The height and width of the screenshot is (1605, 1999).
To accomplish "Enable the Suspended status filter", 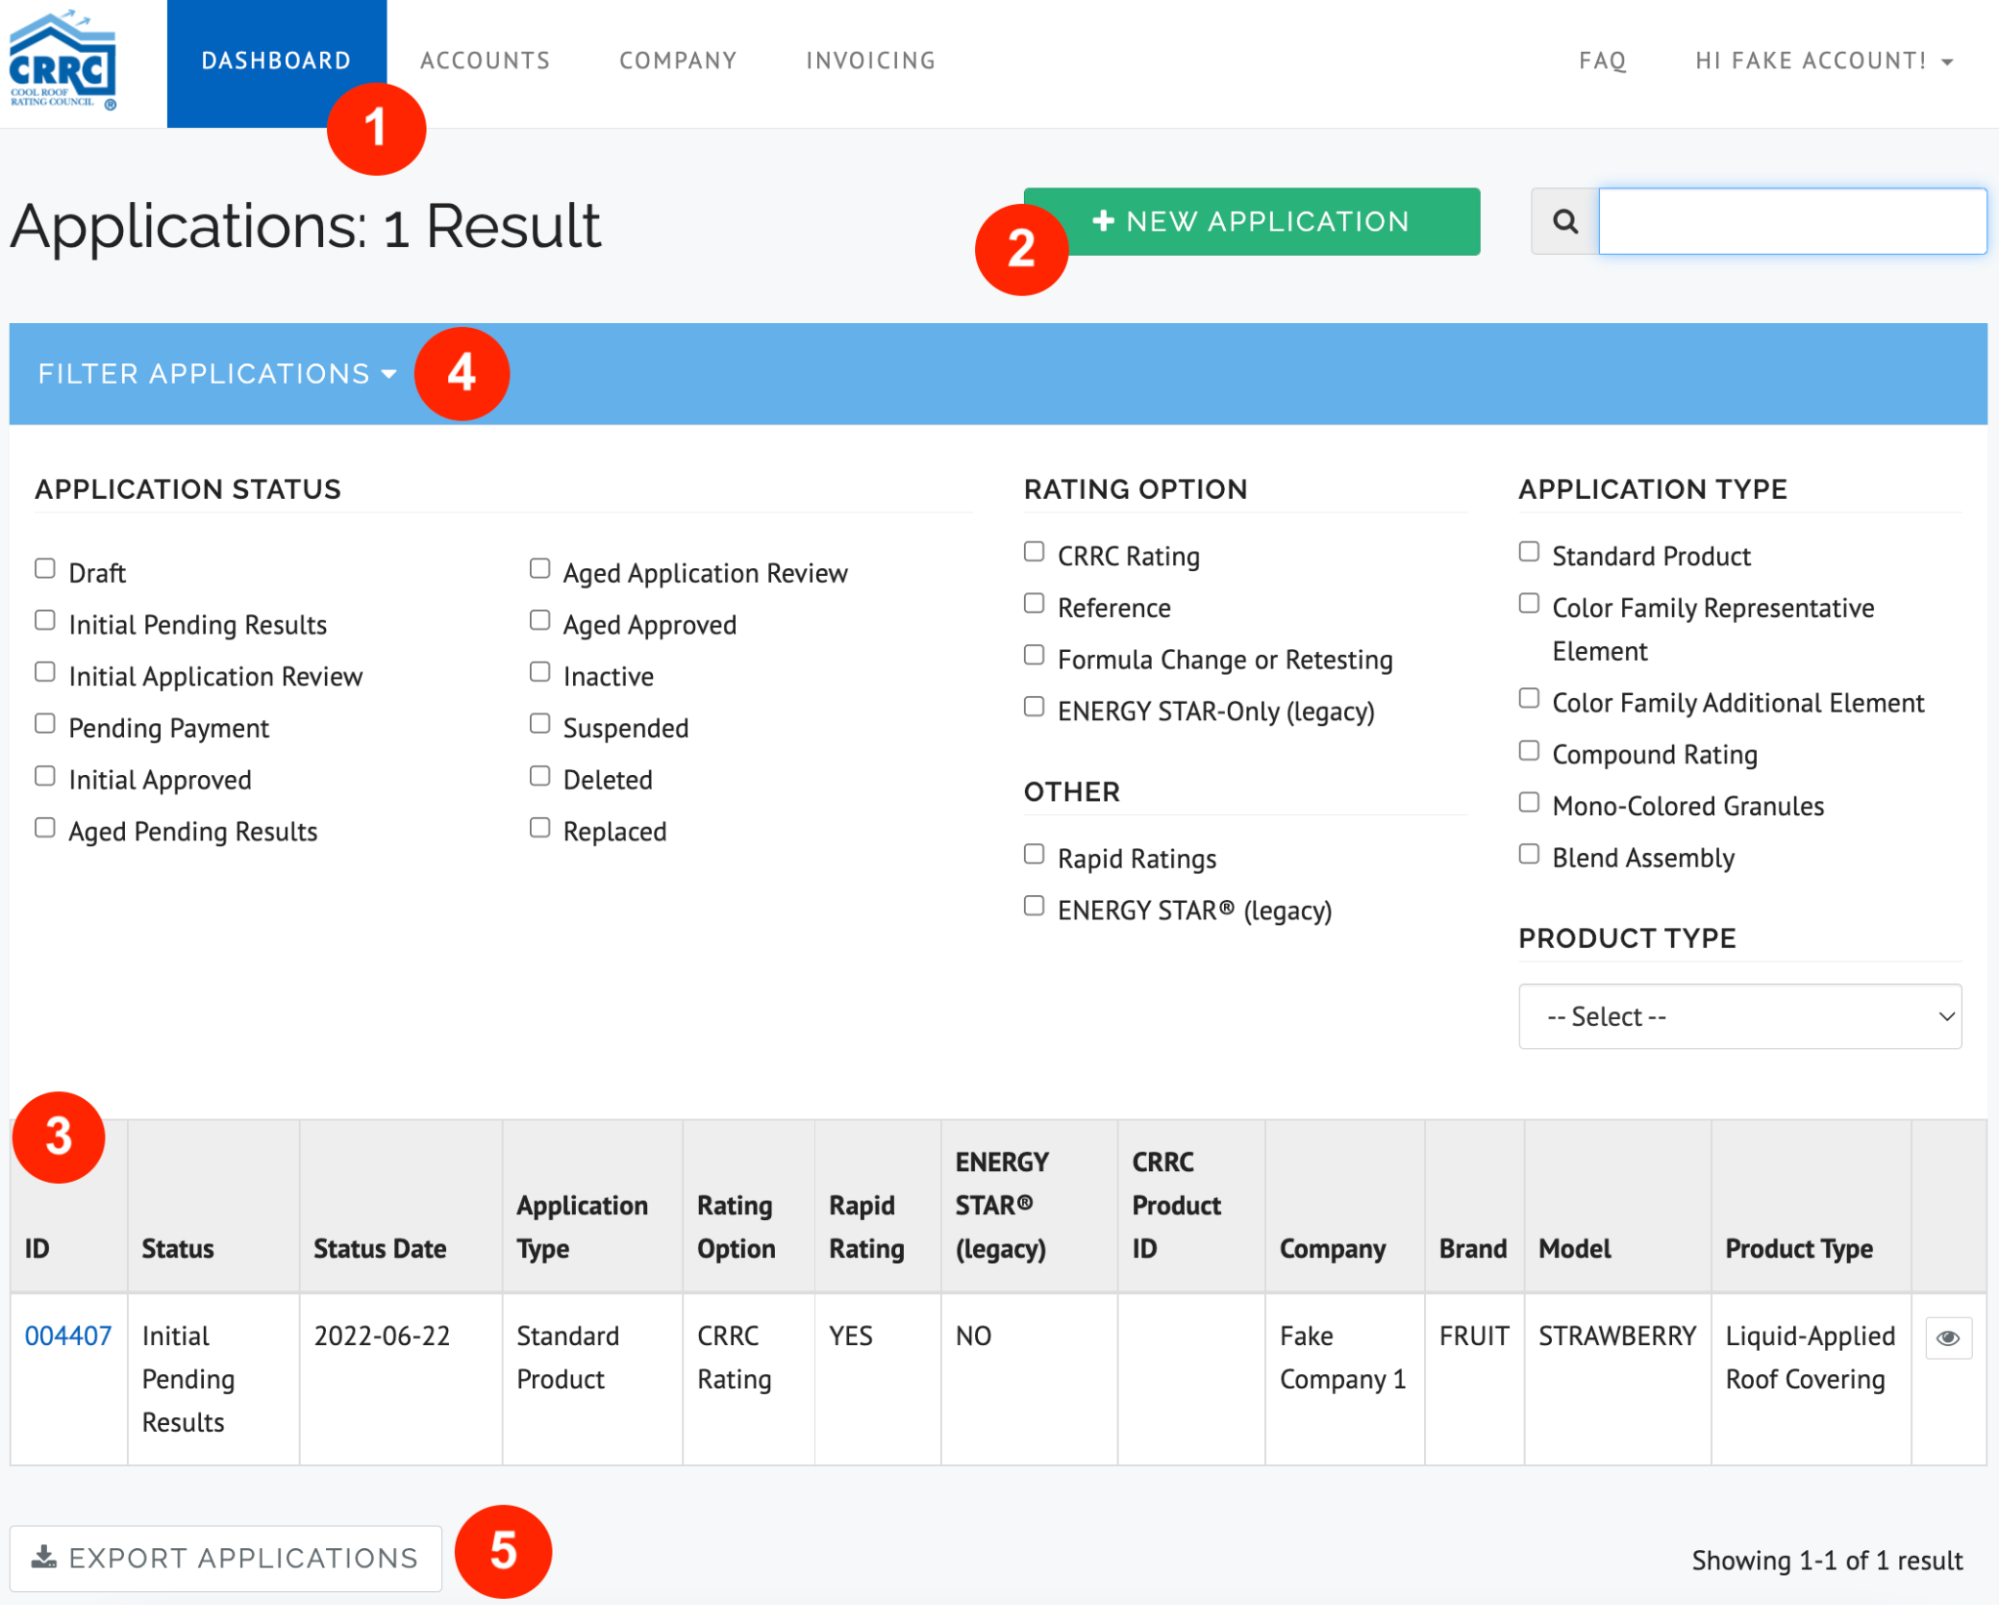I will 540,723.
